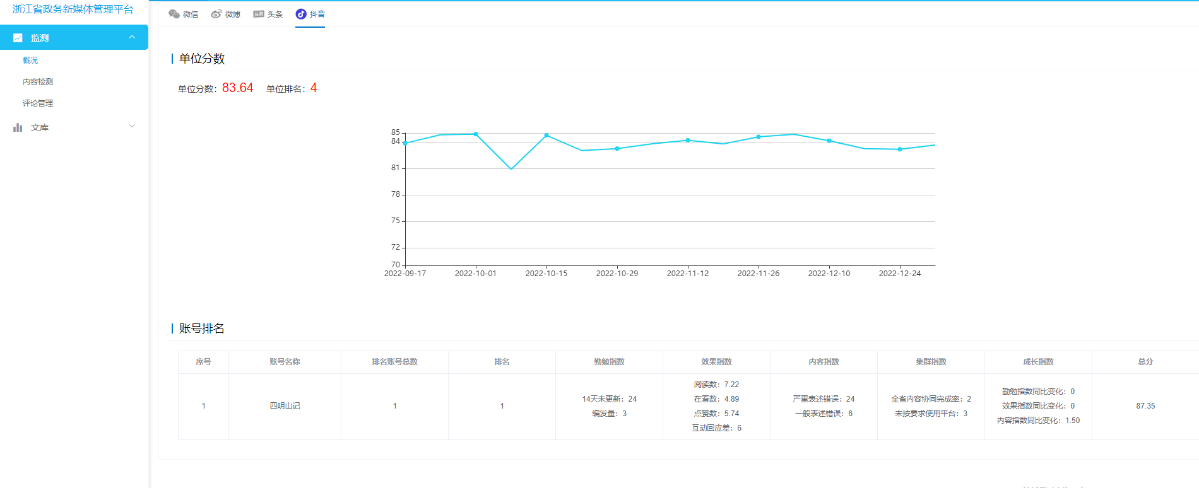Click the line-chart icon beside 监测
This screenshot has height=488, width=1199.
[18, 37]
